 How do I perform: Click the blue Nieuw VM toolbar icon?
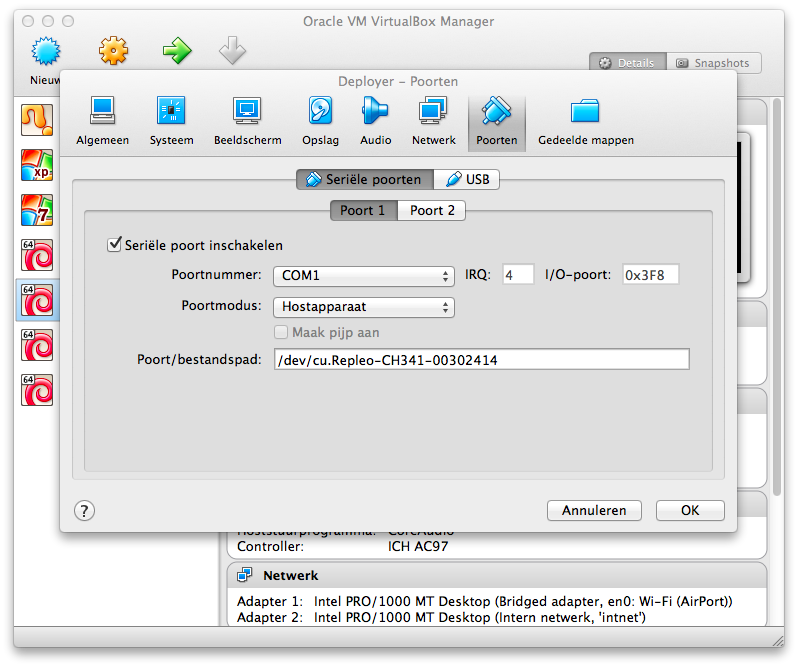click(46, 51)
